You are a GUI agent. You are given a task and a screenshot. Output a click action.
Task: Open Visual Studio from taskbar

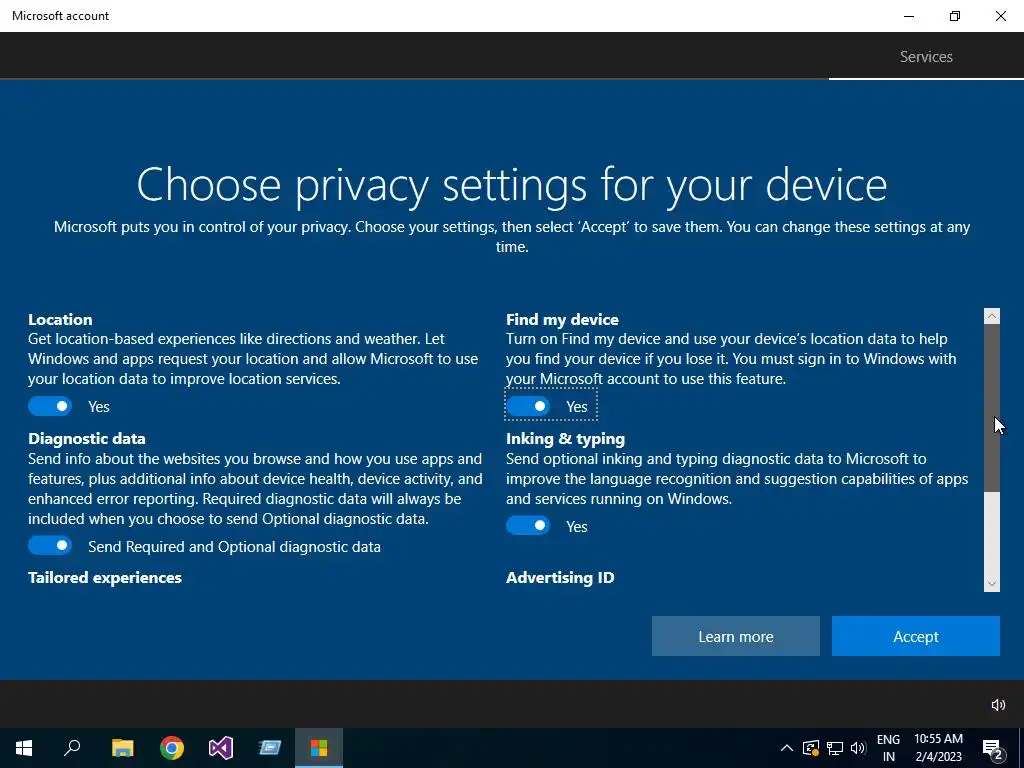[221, 748]
